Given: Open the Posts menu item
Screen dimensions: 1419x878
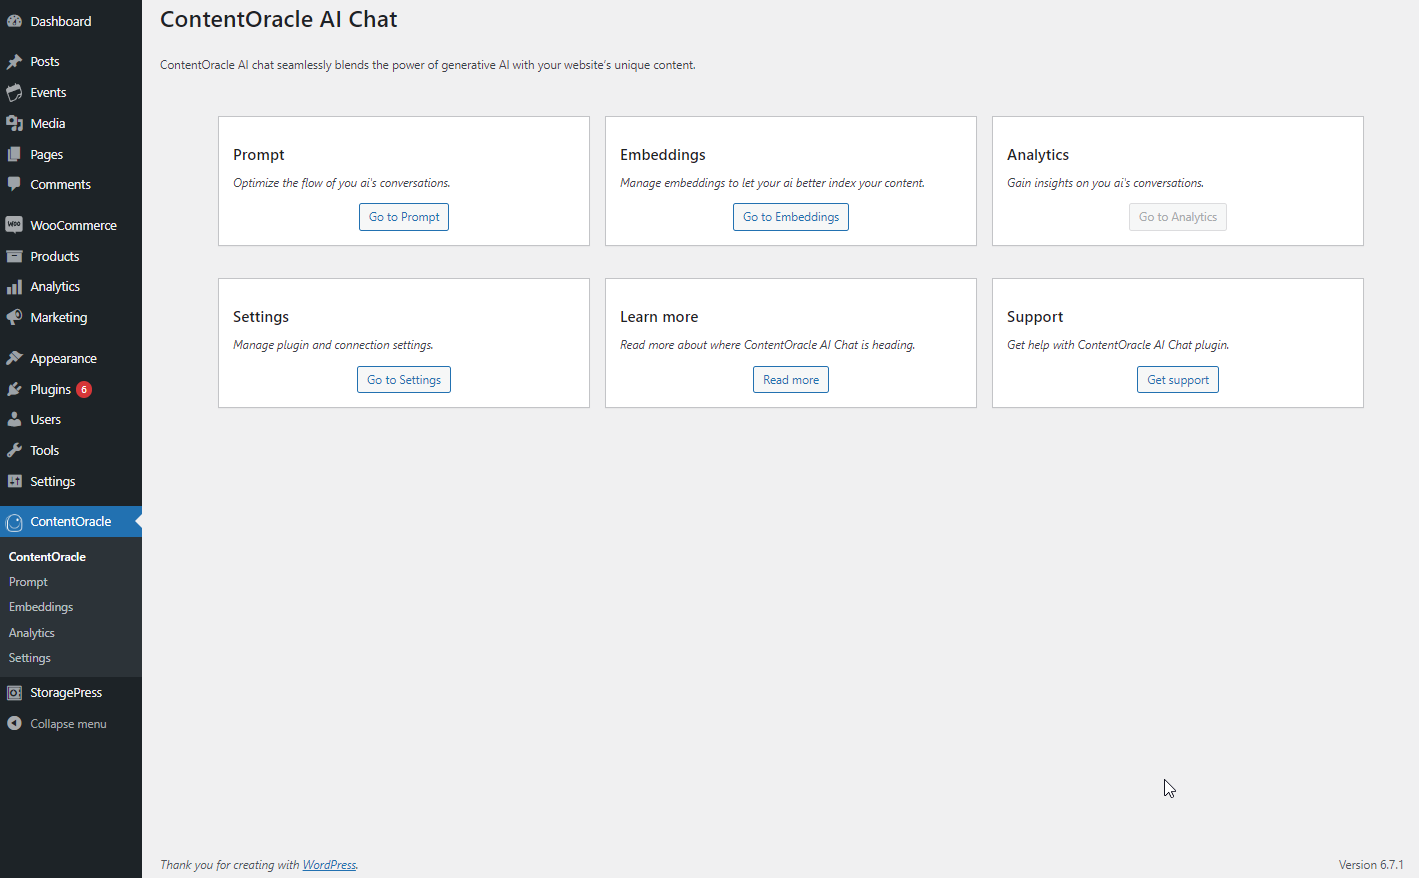Looking at the screenshot, I should click(71, 62).
